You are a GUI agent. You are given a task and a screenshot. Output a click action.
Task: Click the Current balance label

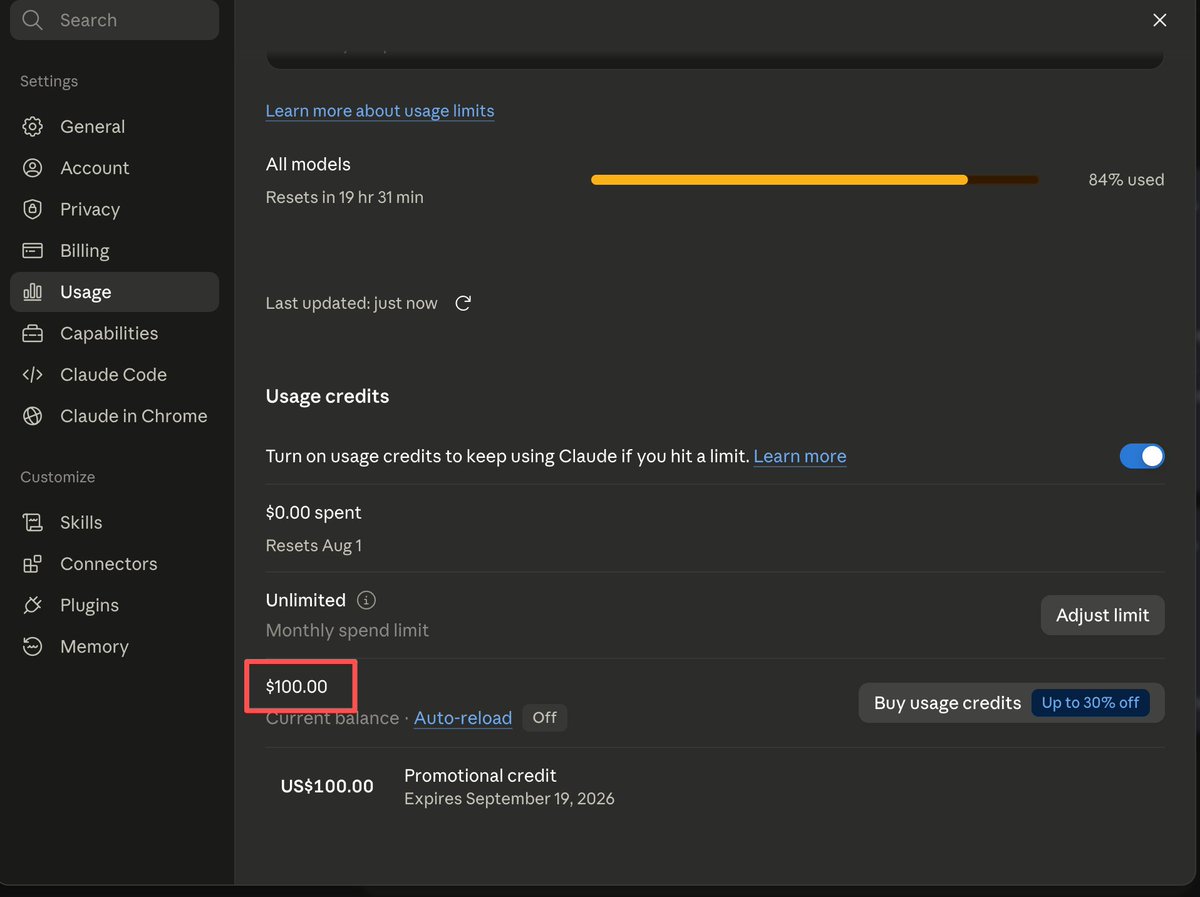point(332,718)
